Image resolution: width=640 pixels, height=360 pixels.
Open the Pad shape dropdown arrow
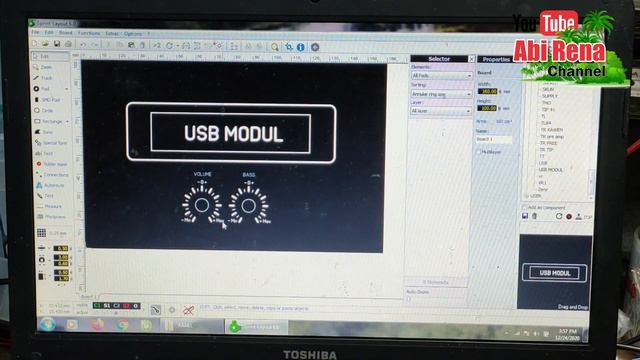tap(67, 89)
